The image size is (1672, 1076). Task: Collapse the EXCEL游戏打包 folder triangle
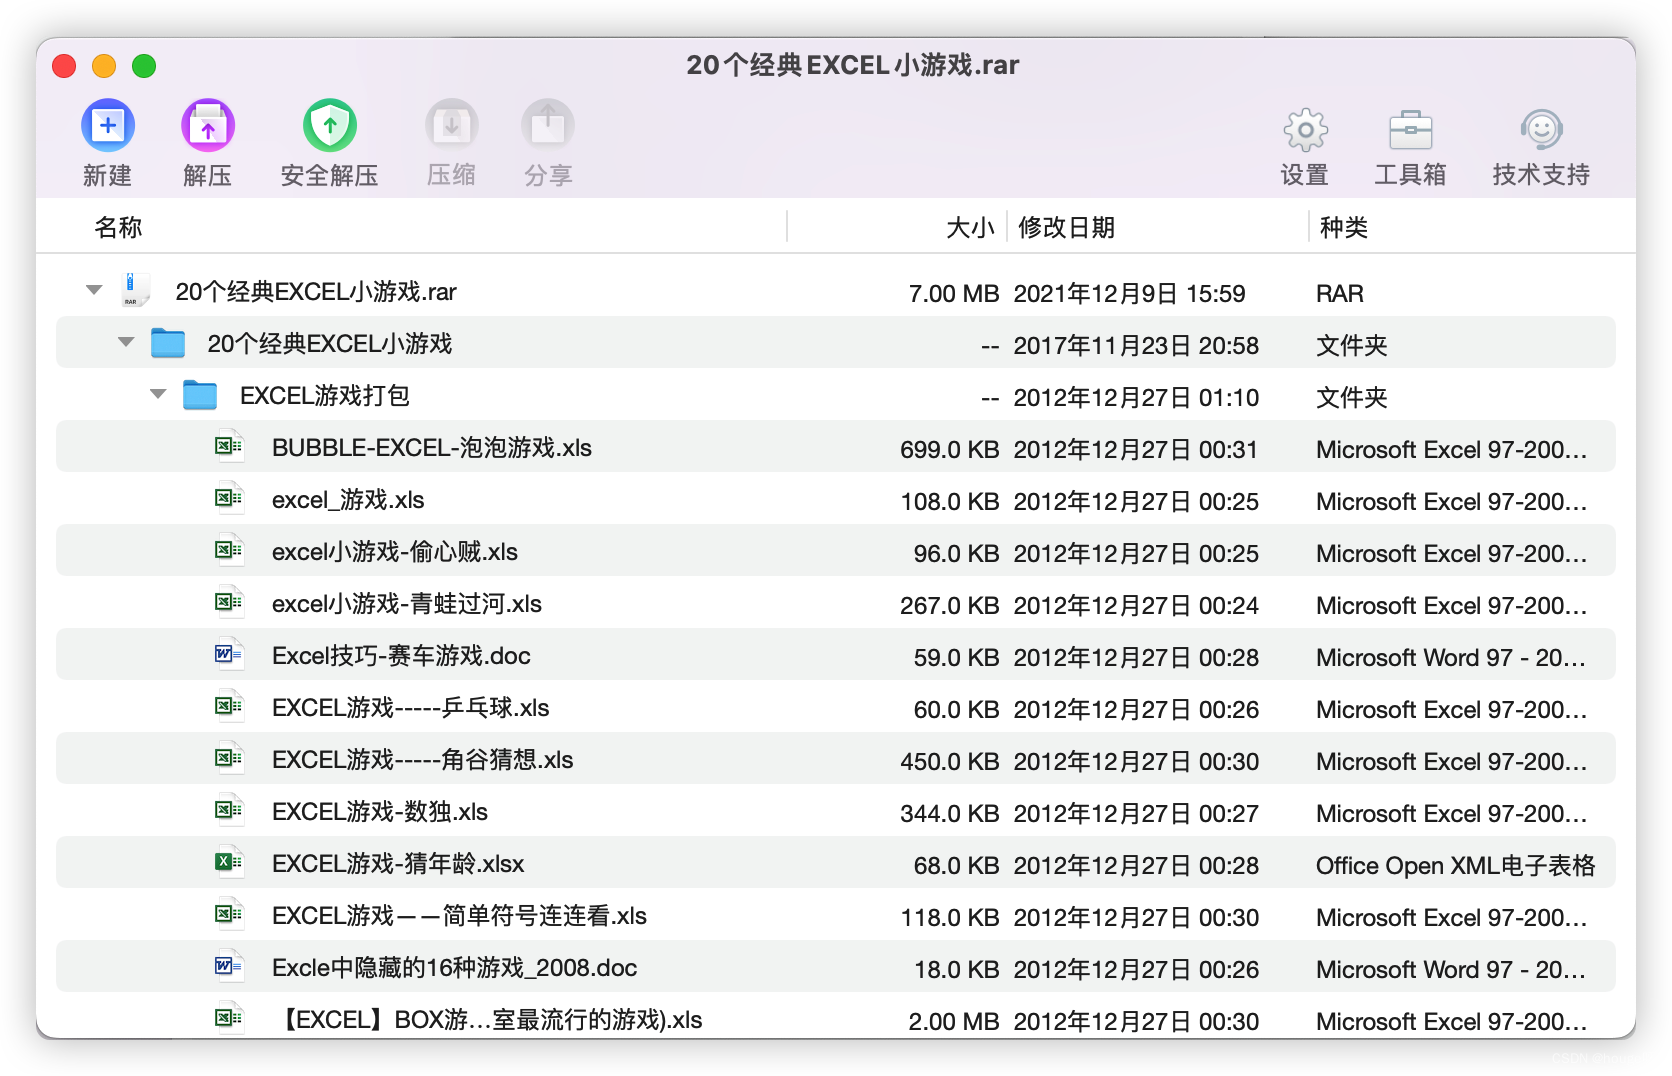click(x=158, y=394)
